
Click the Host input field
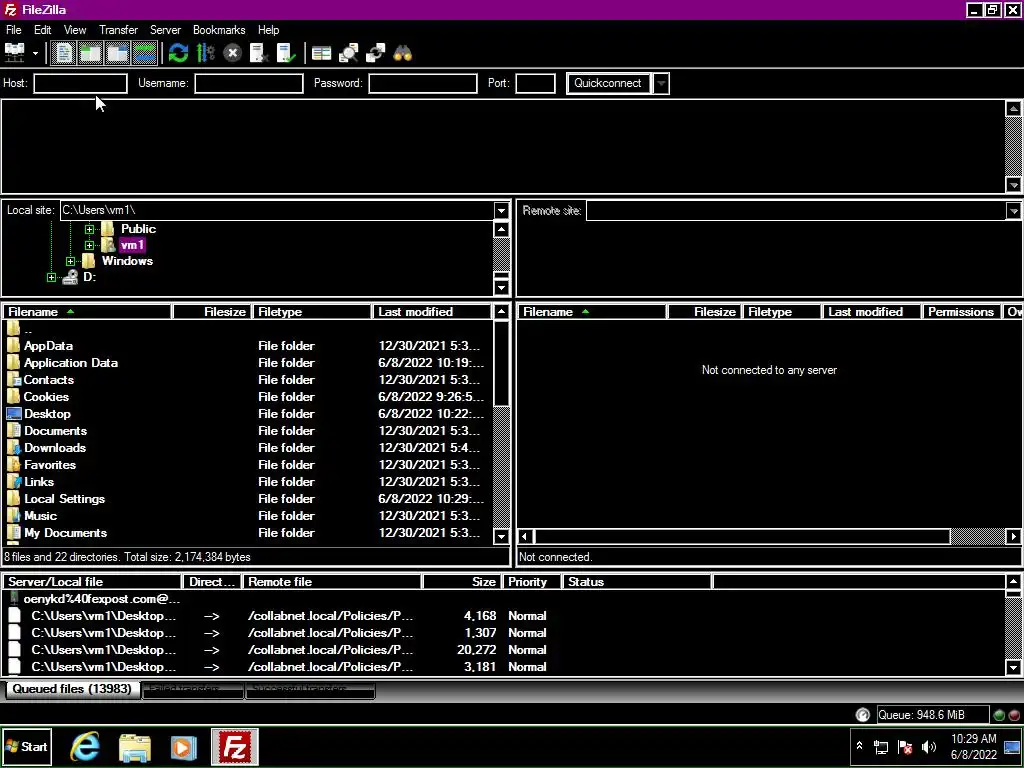pos(80,84)
